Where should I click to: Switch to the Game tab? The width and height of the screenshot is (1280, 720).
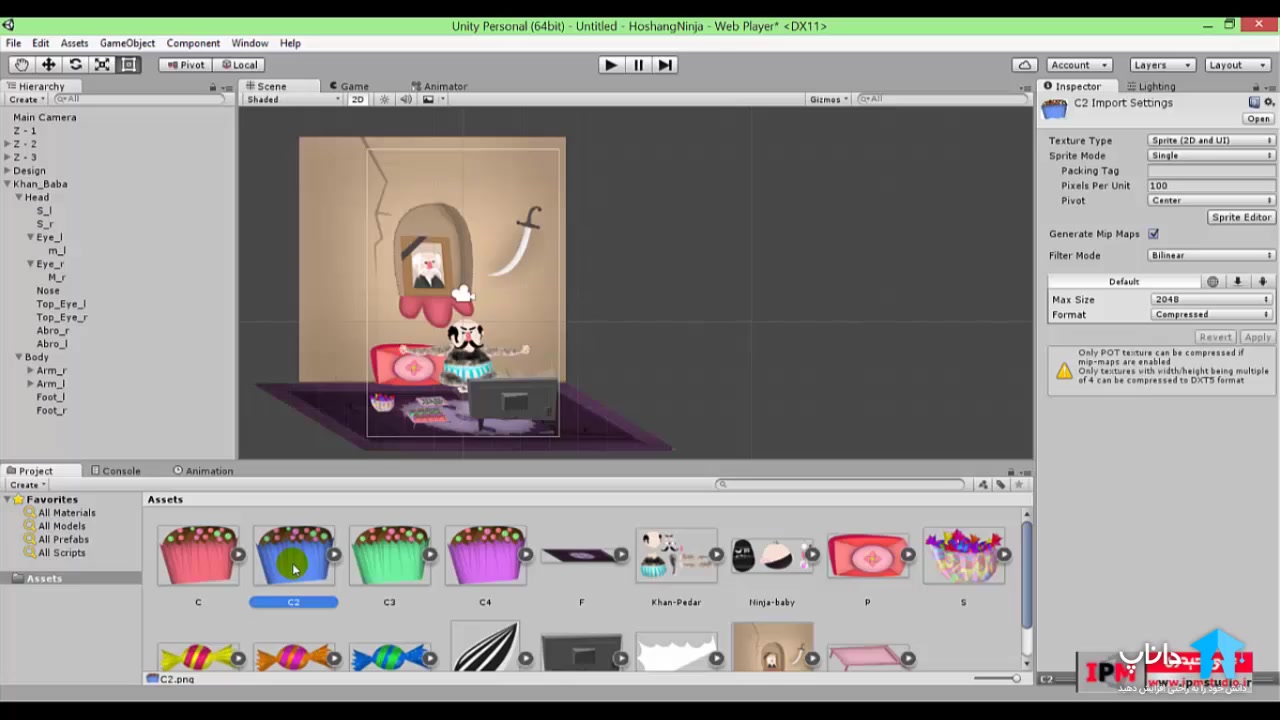(348, 87)
